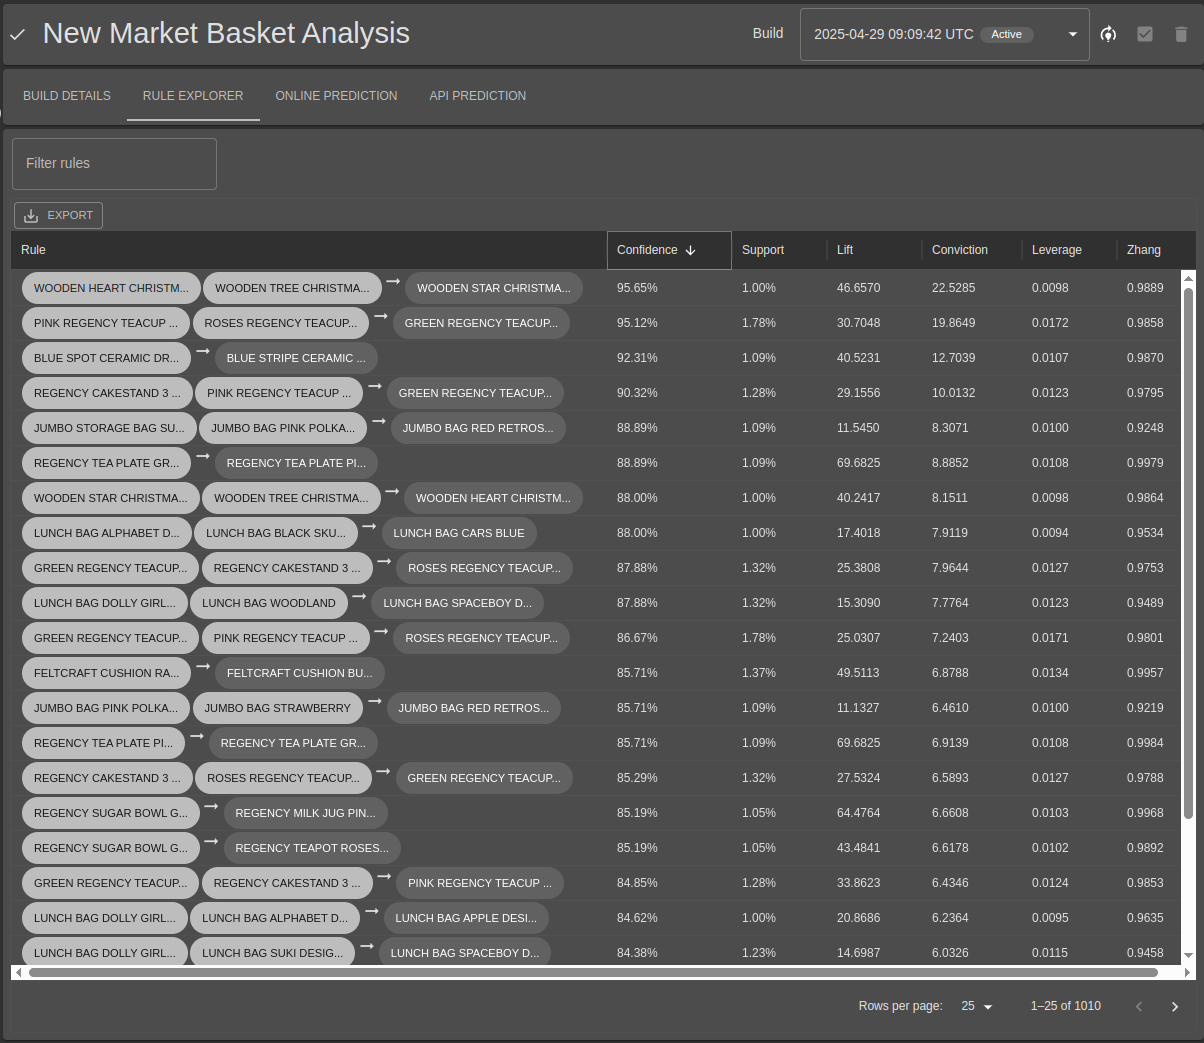Viewport: 1204px width, 1043px height.
Task: Click the set active build checkbox icon
Action: 1145,34
